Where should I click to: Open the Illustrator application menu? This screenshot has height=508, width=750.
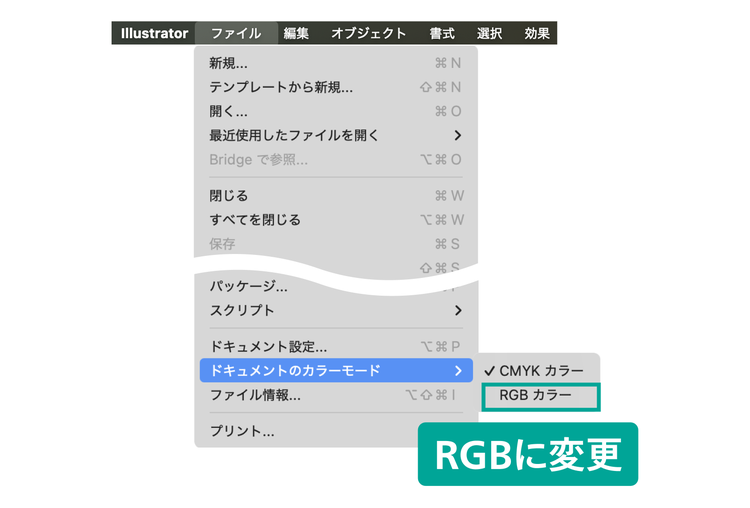(154, 33)
